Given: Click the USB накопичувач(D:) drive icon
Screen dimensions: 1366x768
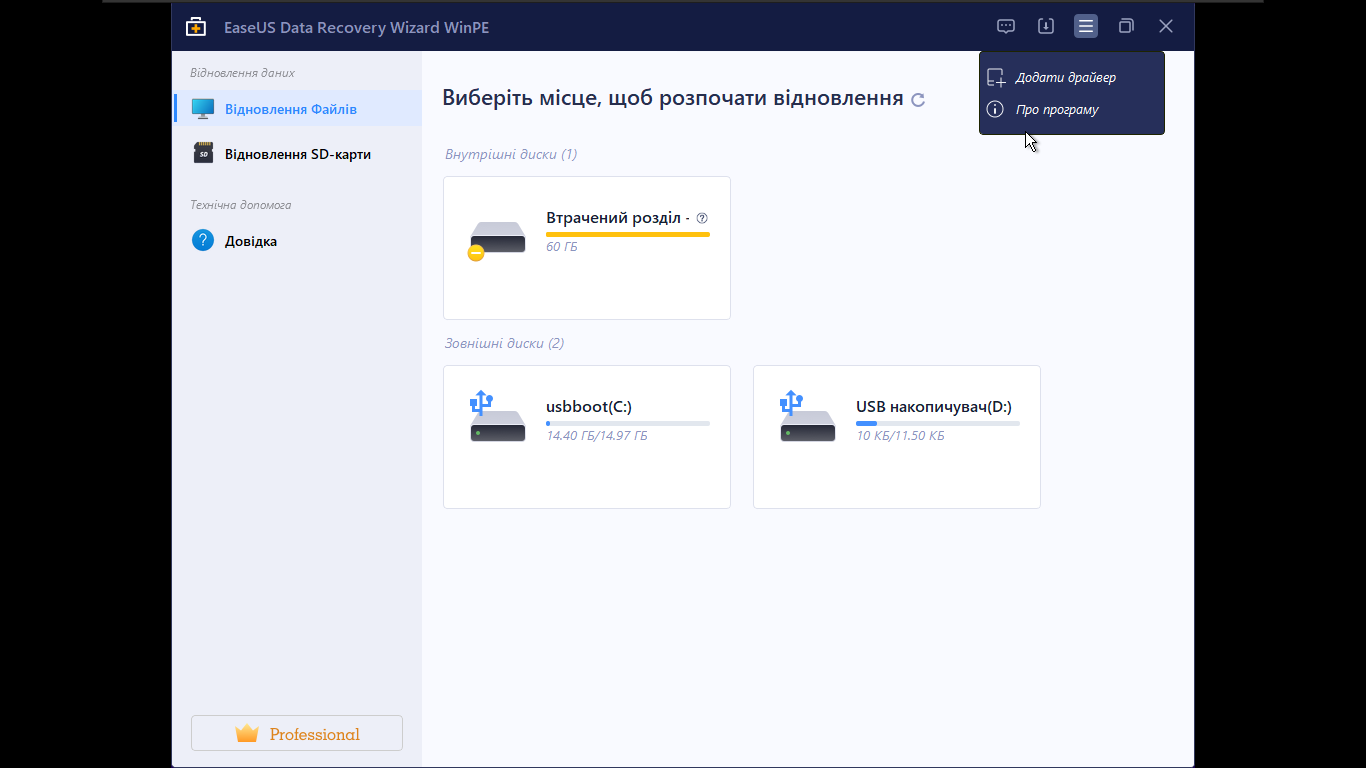Looking at the screenshot, I should [807, 417].
